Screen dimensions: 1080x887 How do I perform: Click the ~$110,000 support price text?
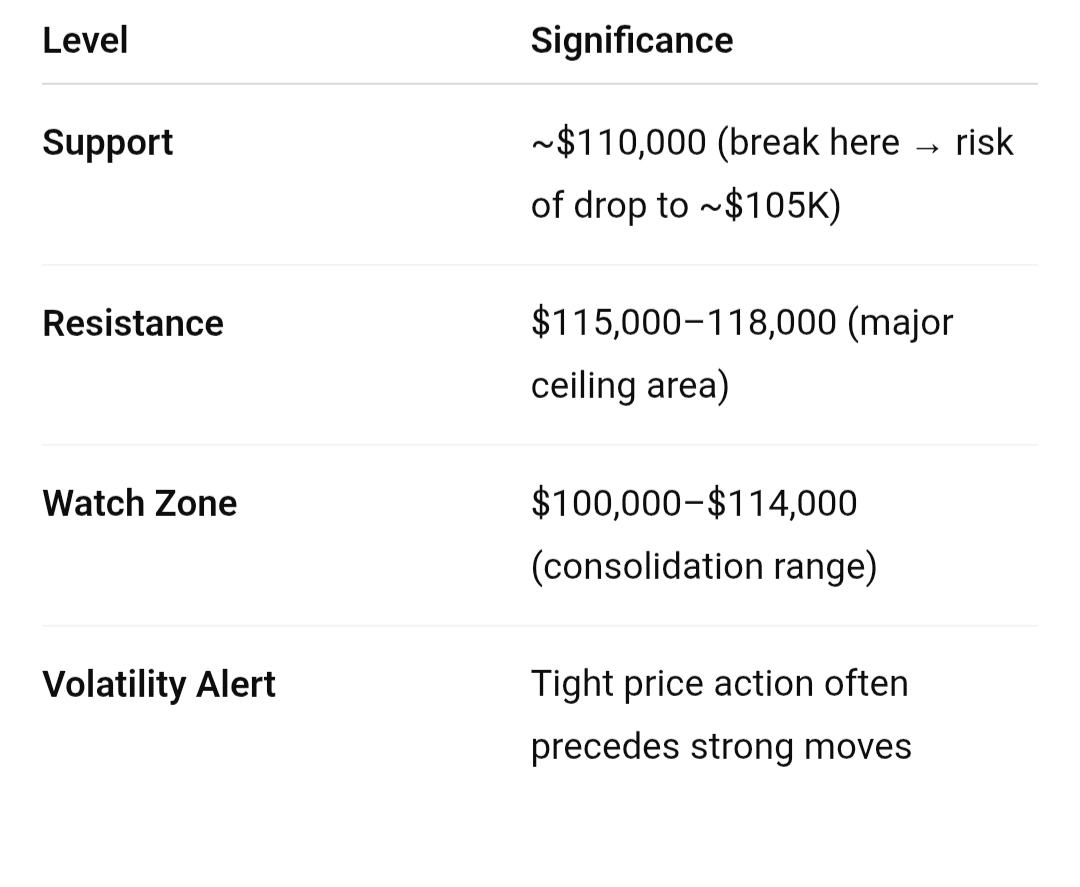coord(619,143)
